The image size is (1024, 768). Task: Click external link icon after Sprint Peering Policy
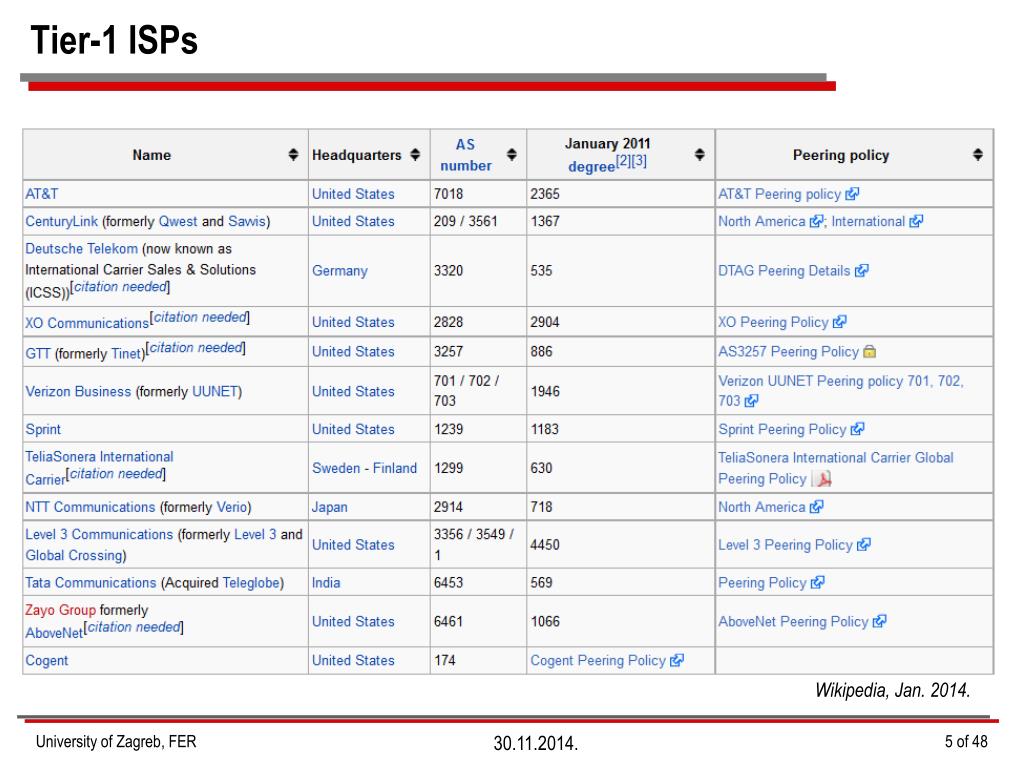pyautogui.click(x=857, y=429)
